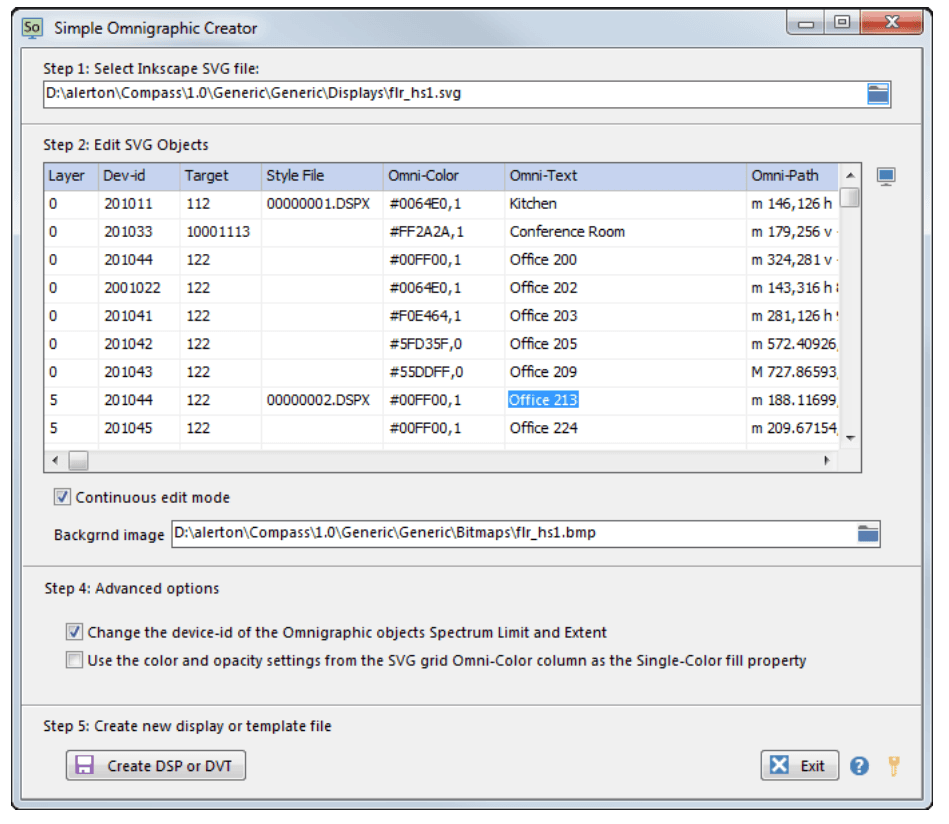Enable Use the color and opacity settings
Viewport: 949px width, 824px height.
[75, 660]
